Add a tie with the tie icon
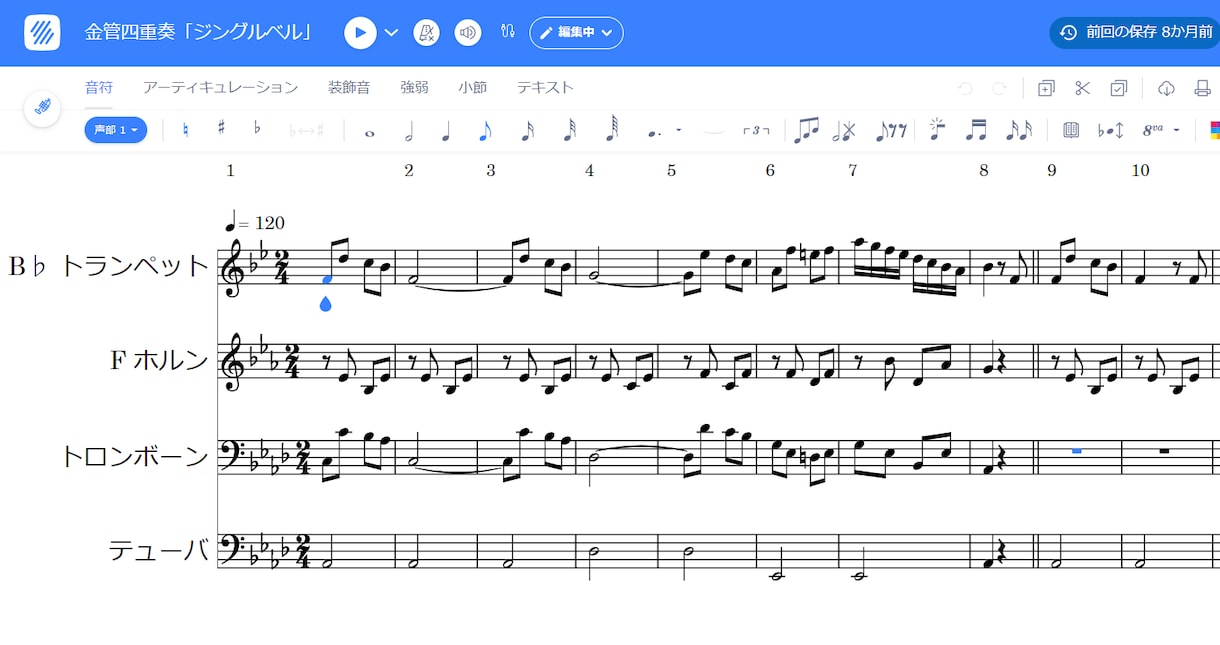 point(712,131)
